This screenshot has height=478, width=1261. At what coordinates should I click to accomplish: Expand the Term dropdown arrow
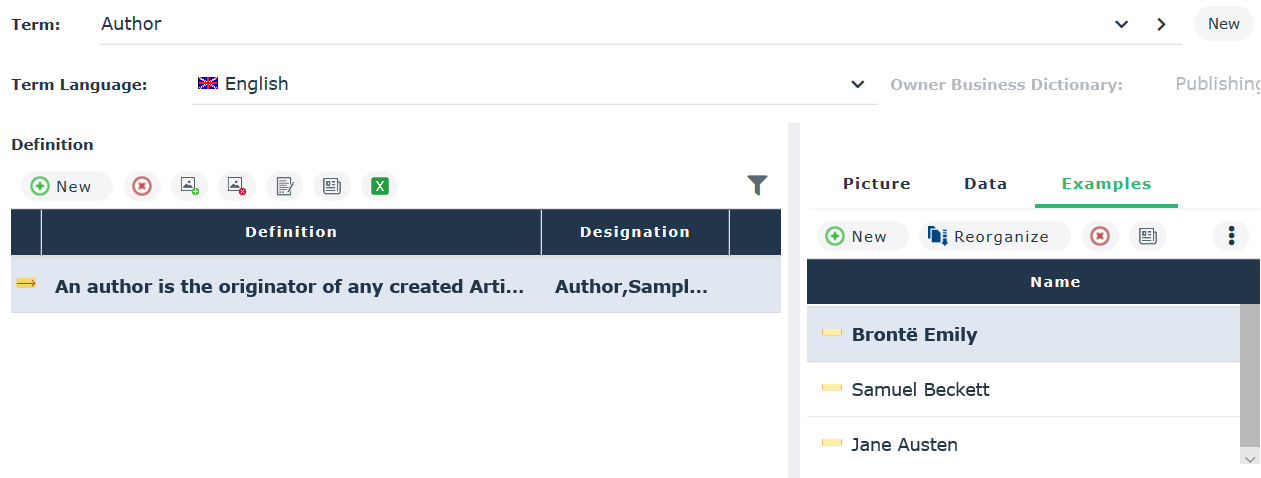pyautogui.click(x=1121, y=24)
